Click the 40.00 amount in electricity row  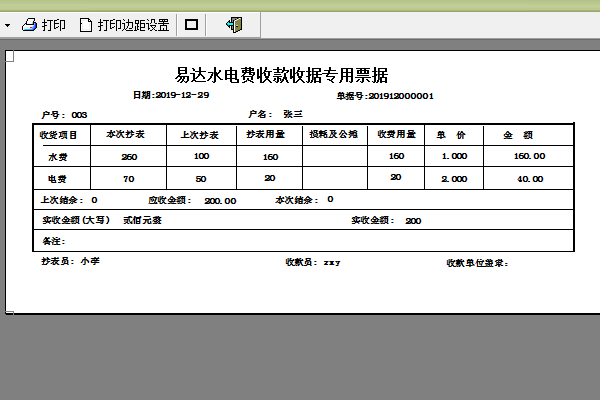[530, 179]
